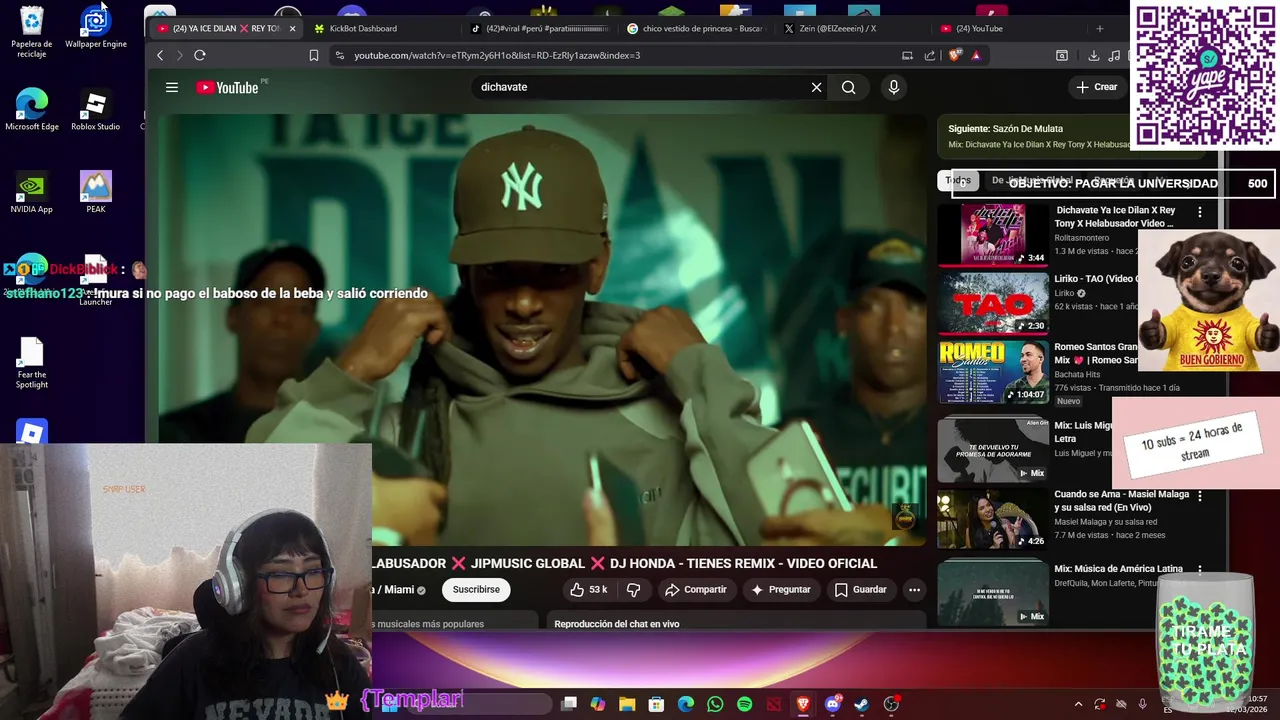The image size is (1280, 720).
Task: Open options menu for Dichavate video
Action: (x=1200, y=212)
